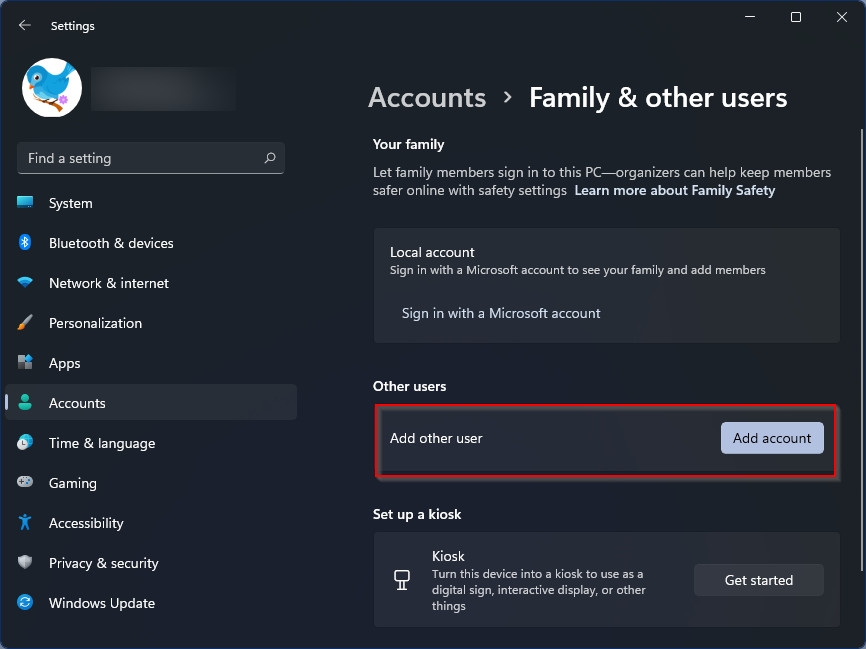
Task: Click the Gaming controller icon
Action: (25, 482)
